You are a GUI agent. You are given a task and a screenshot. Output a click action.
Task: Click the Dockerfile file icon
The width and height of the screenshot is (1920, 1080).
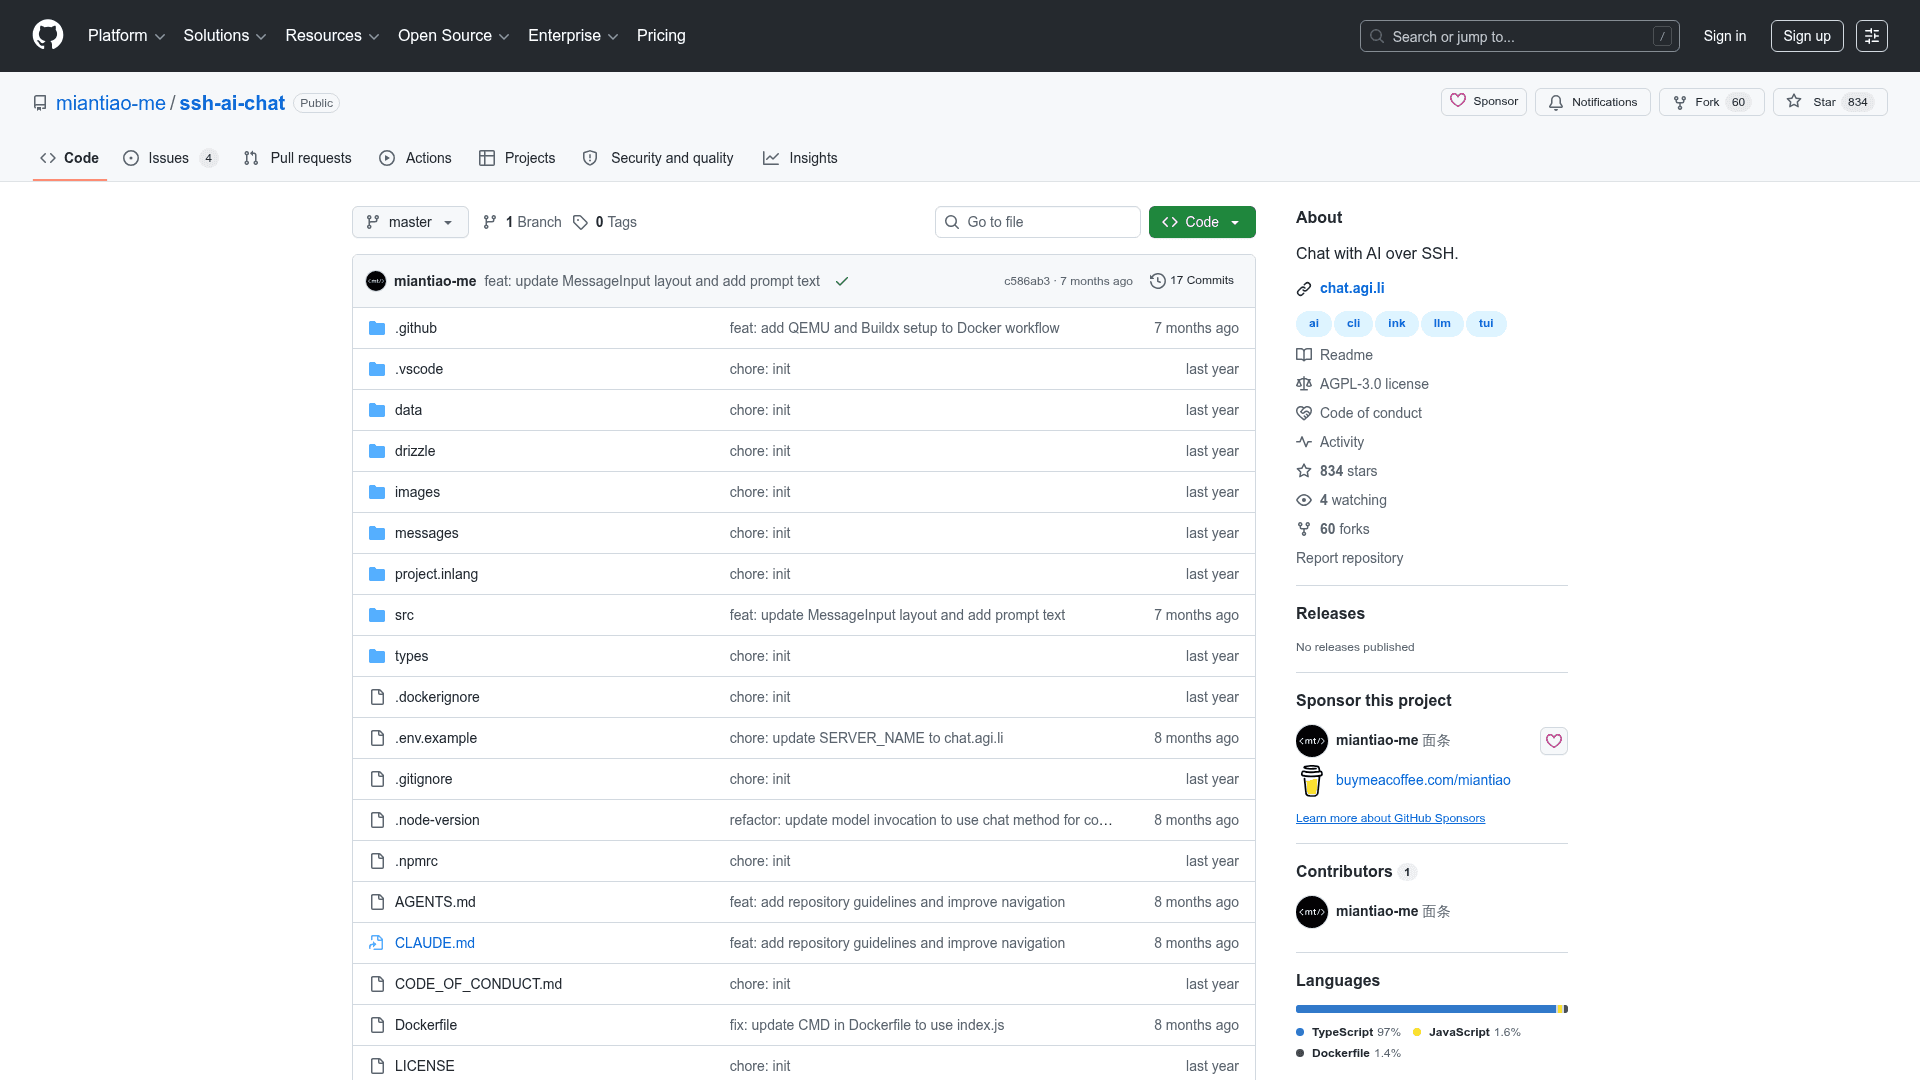click(377, 1025)
